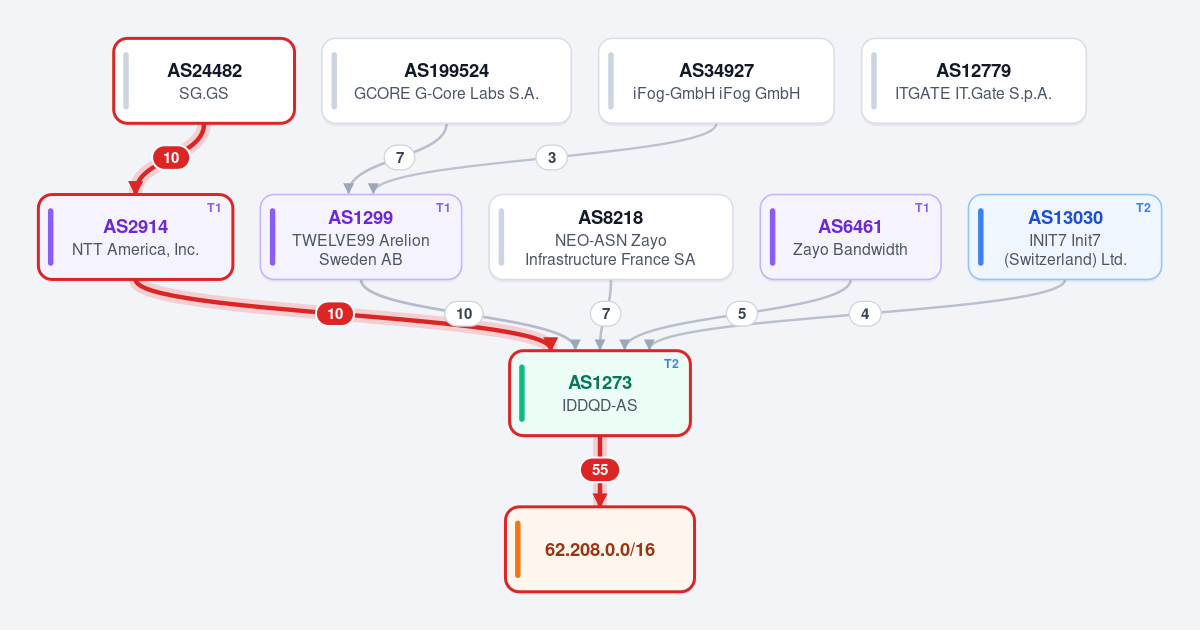The image size is (1200, 630).
Task: Click the T2 tier label on AS13030
Action: click(1143, 207)
